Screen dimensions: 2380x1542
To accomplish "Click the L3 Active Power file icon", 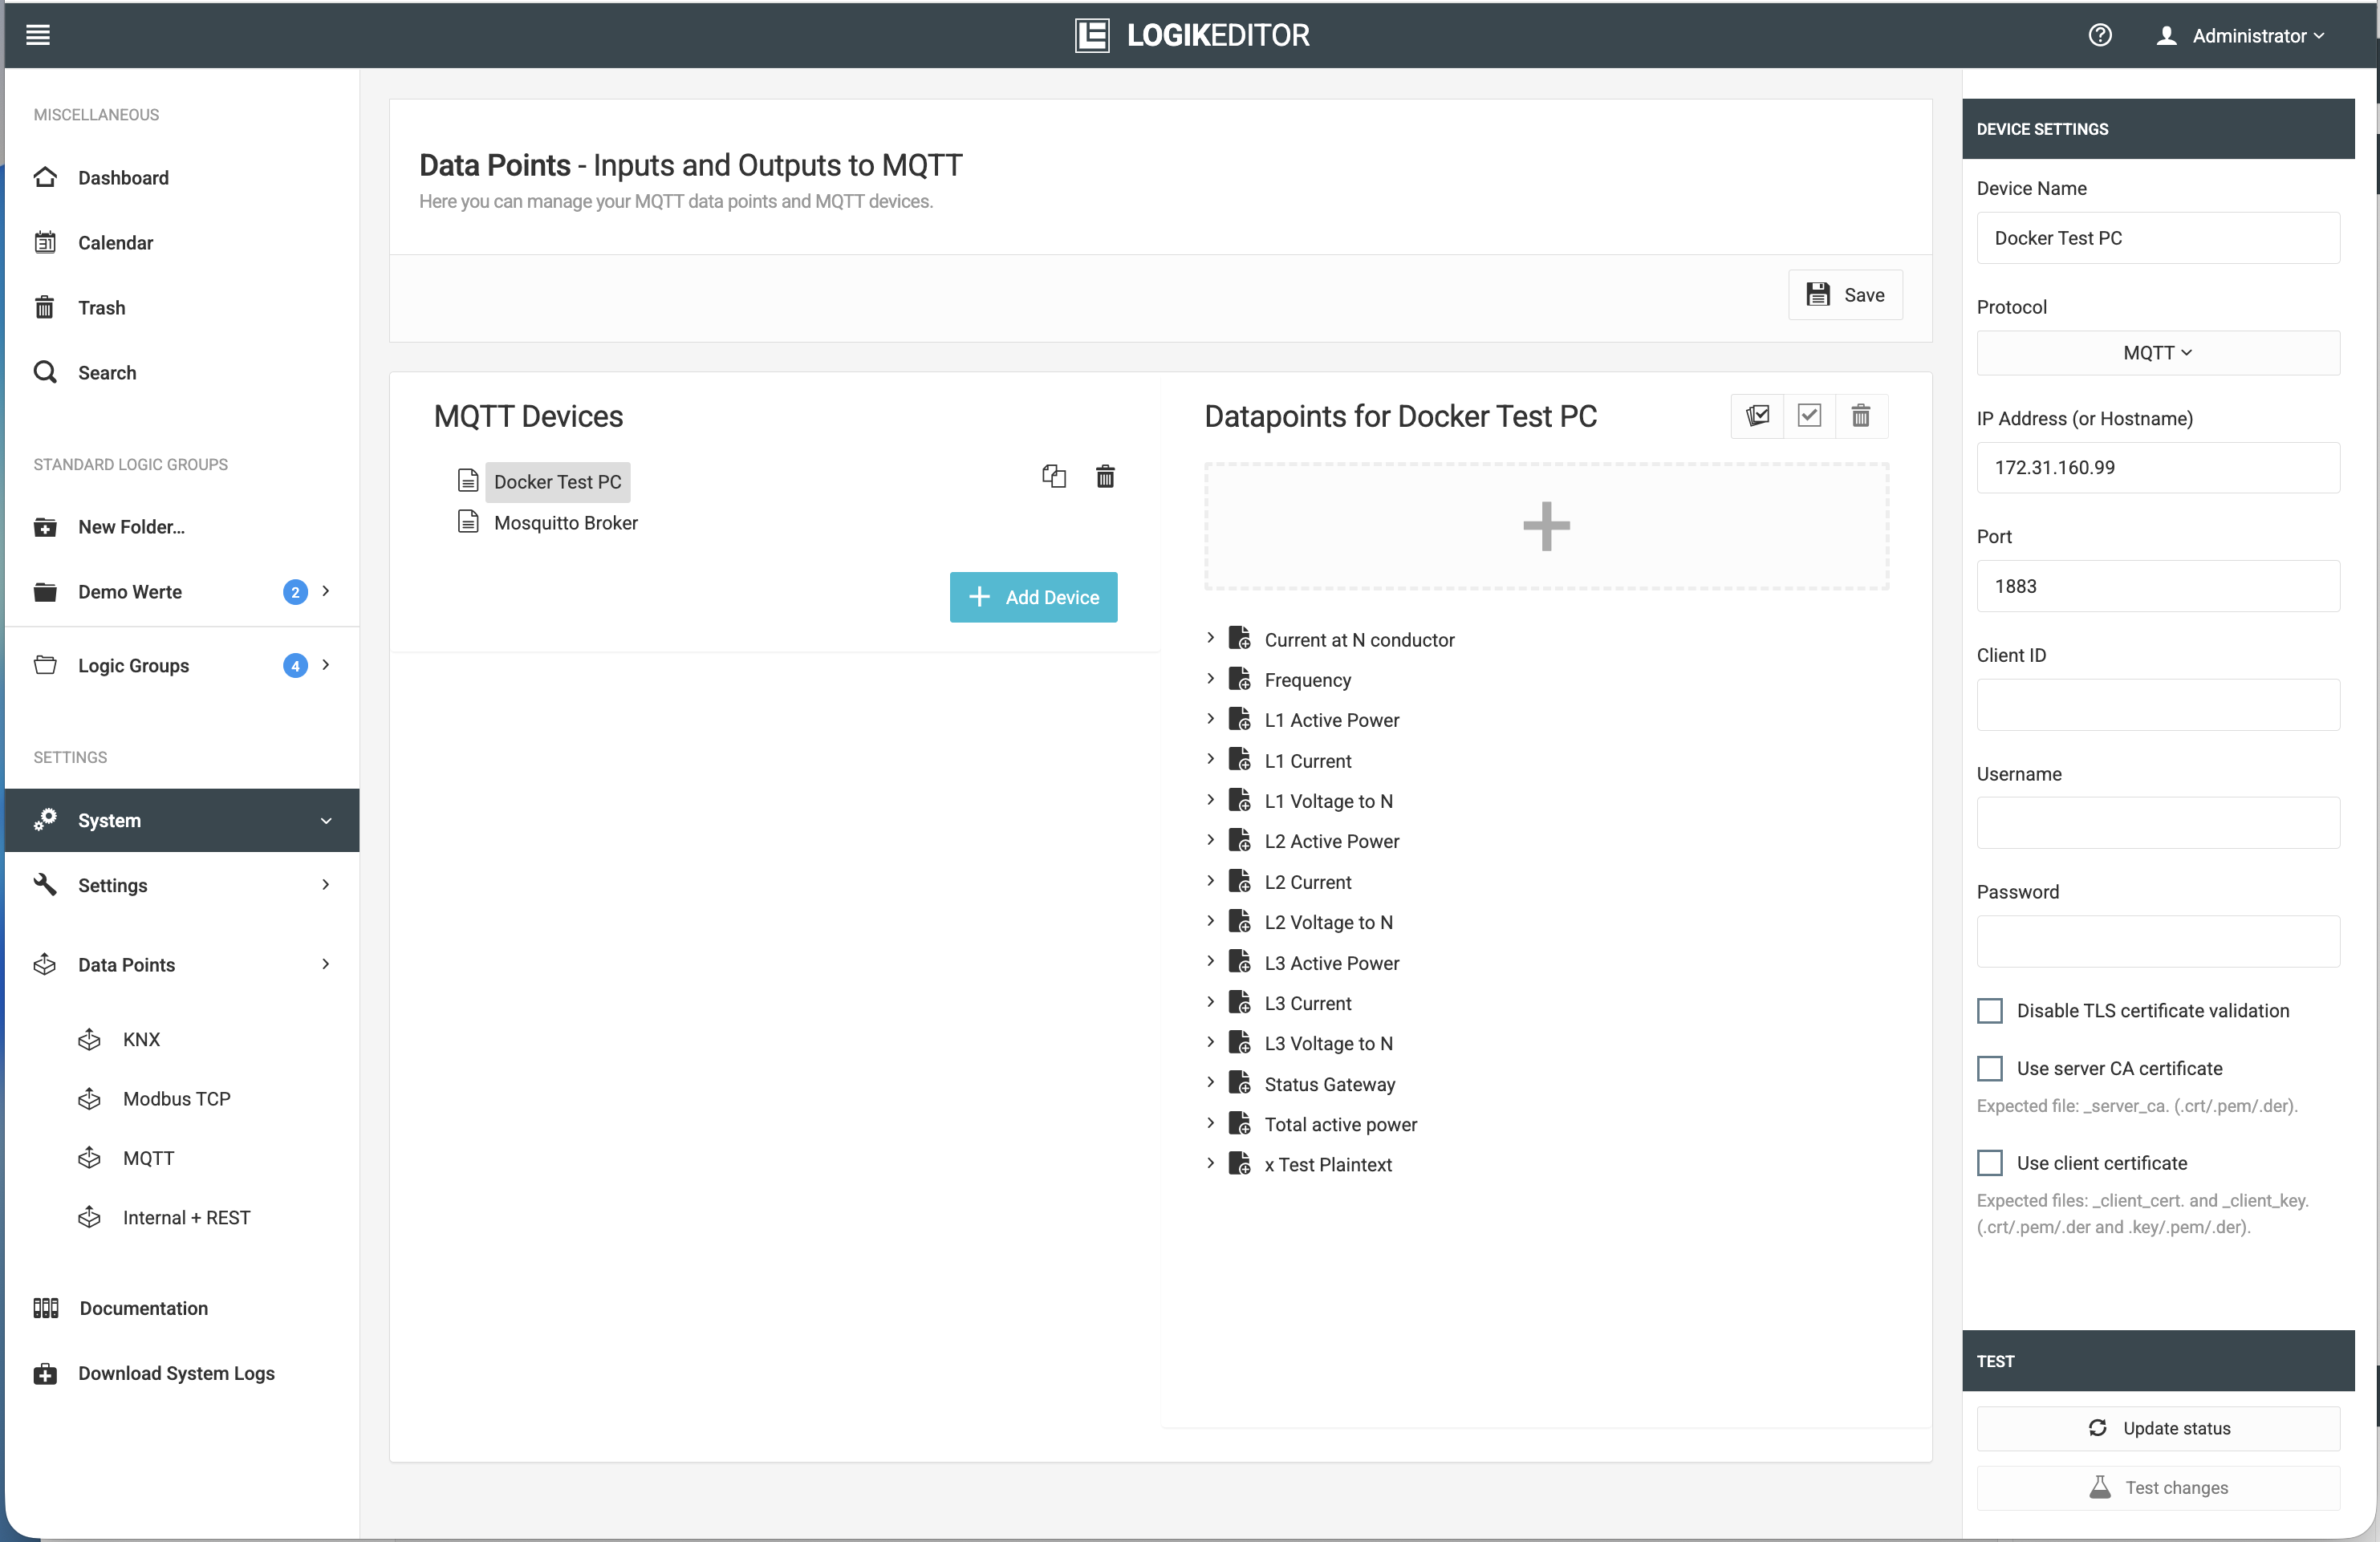I will [x=1240, y=962].
